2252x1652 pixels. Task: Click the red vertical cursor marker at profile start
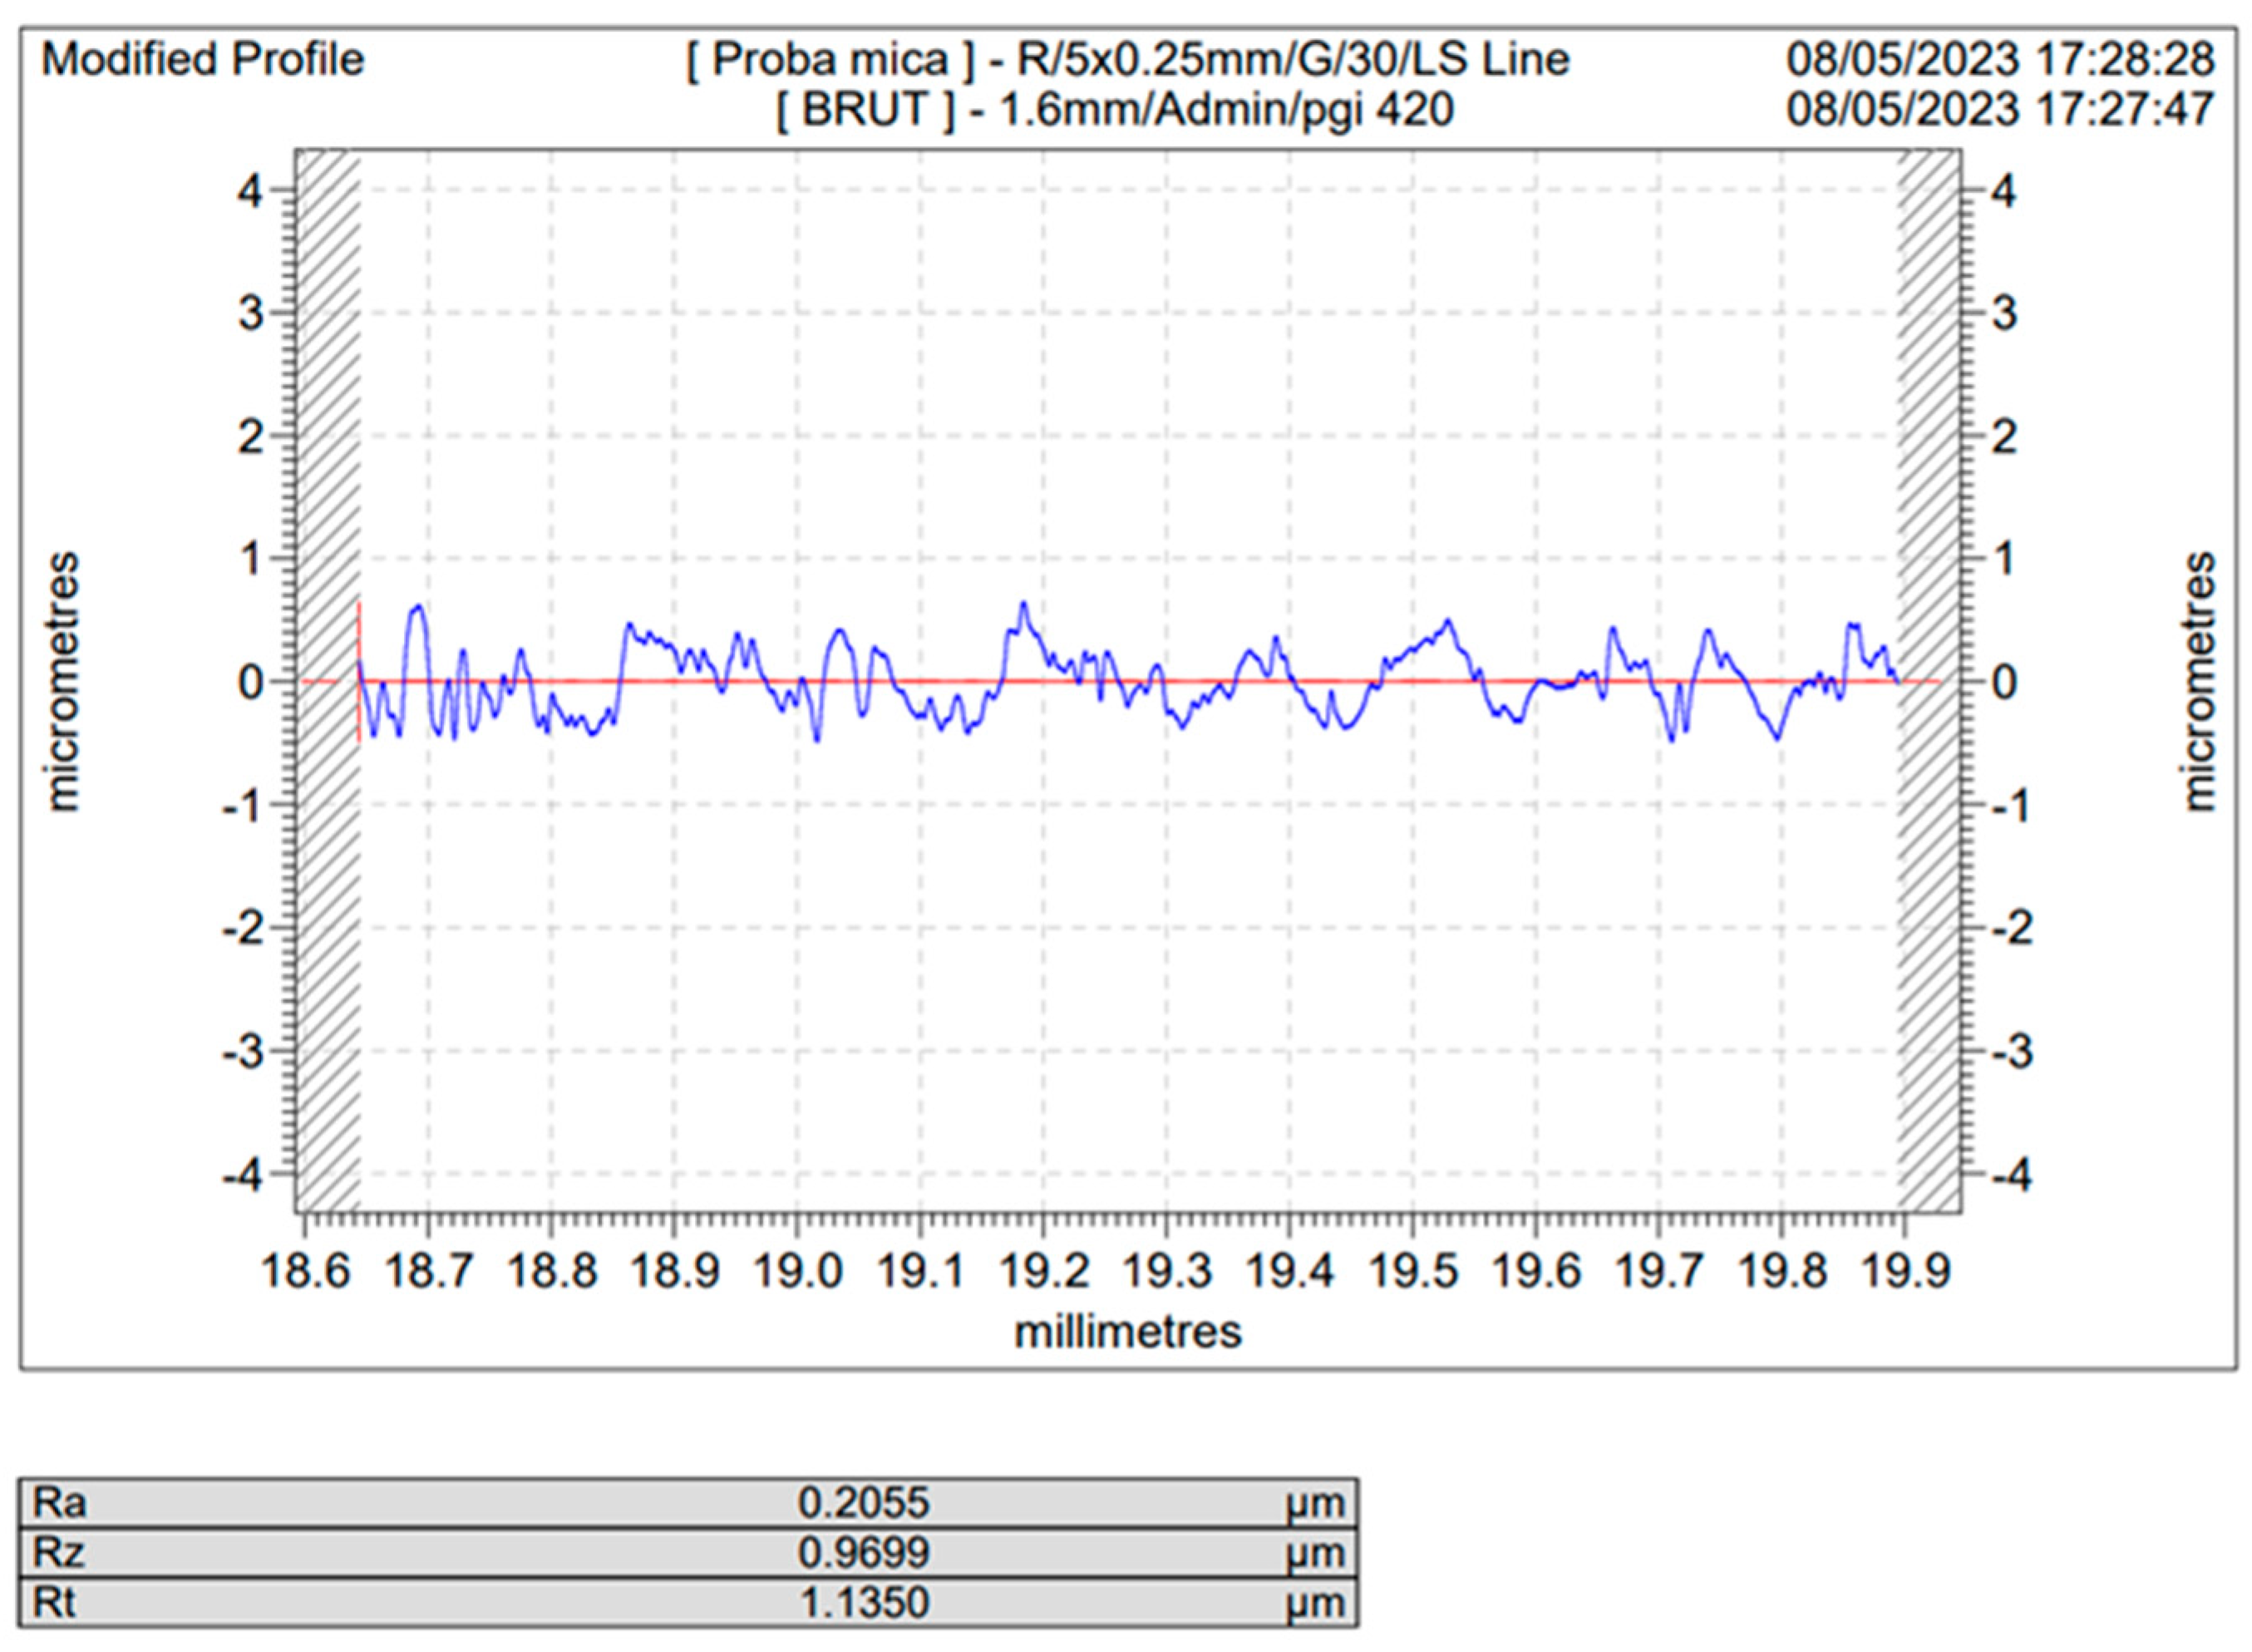pyautogui.click(x=359, y=673)
